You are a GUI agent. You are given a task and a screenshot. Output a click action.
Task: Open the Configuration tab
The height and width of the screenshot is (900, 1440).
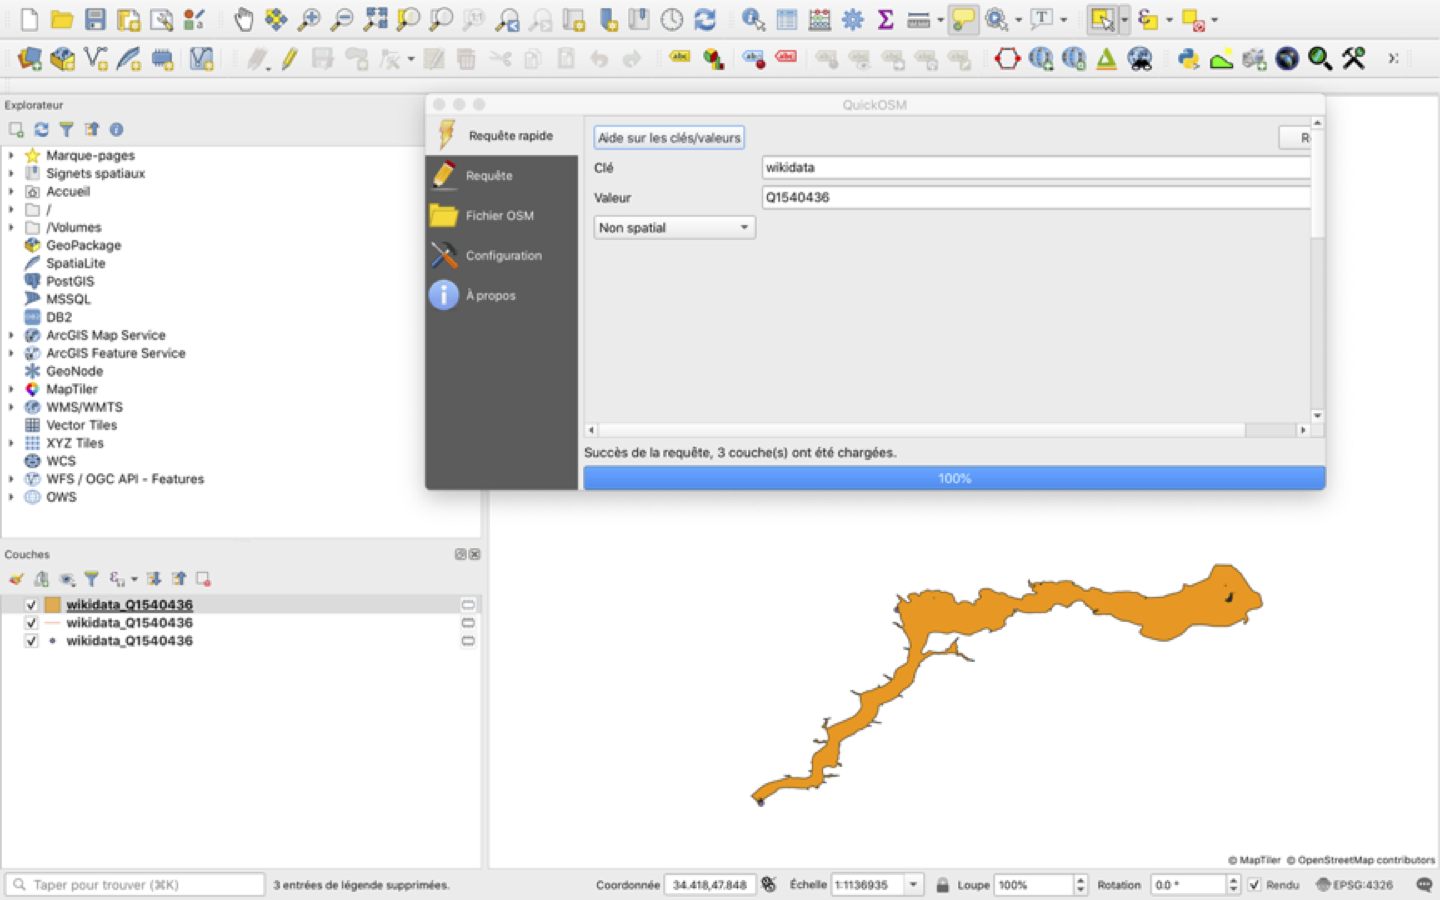tap(501, 255)
